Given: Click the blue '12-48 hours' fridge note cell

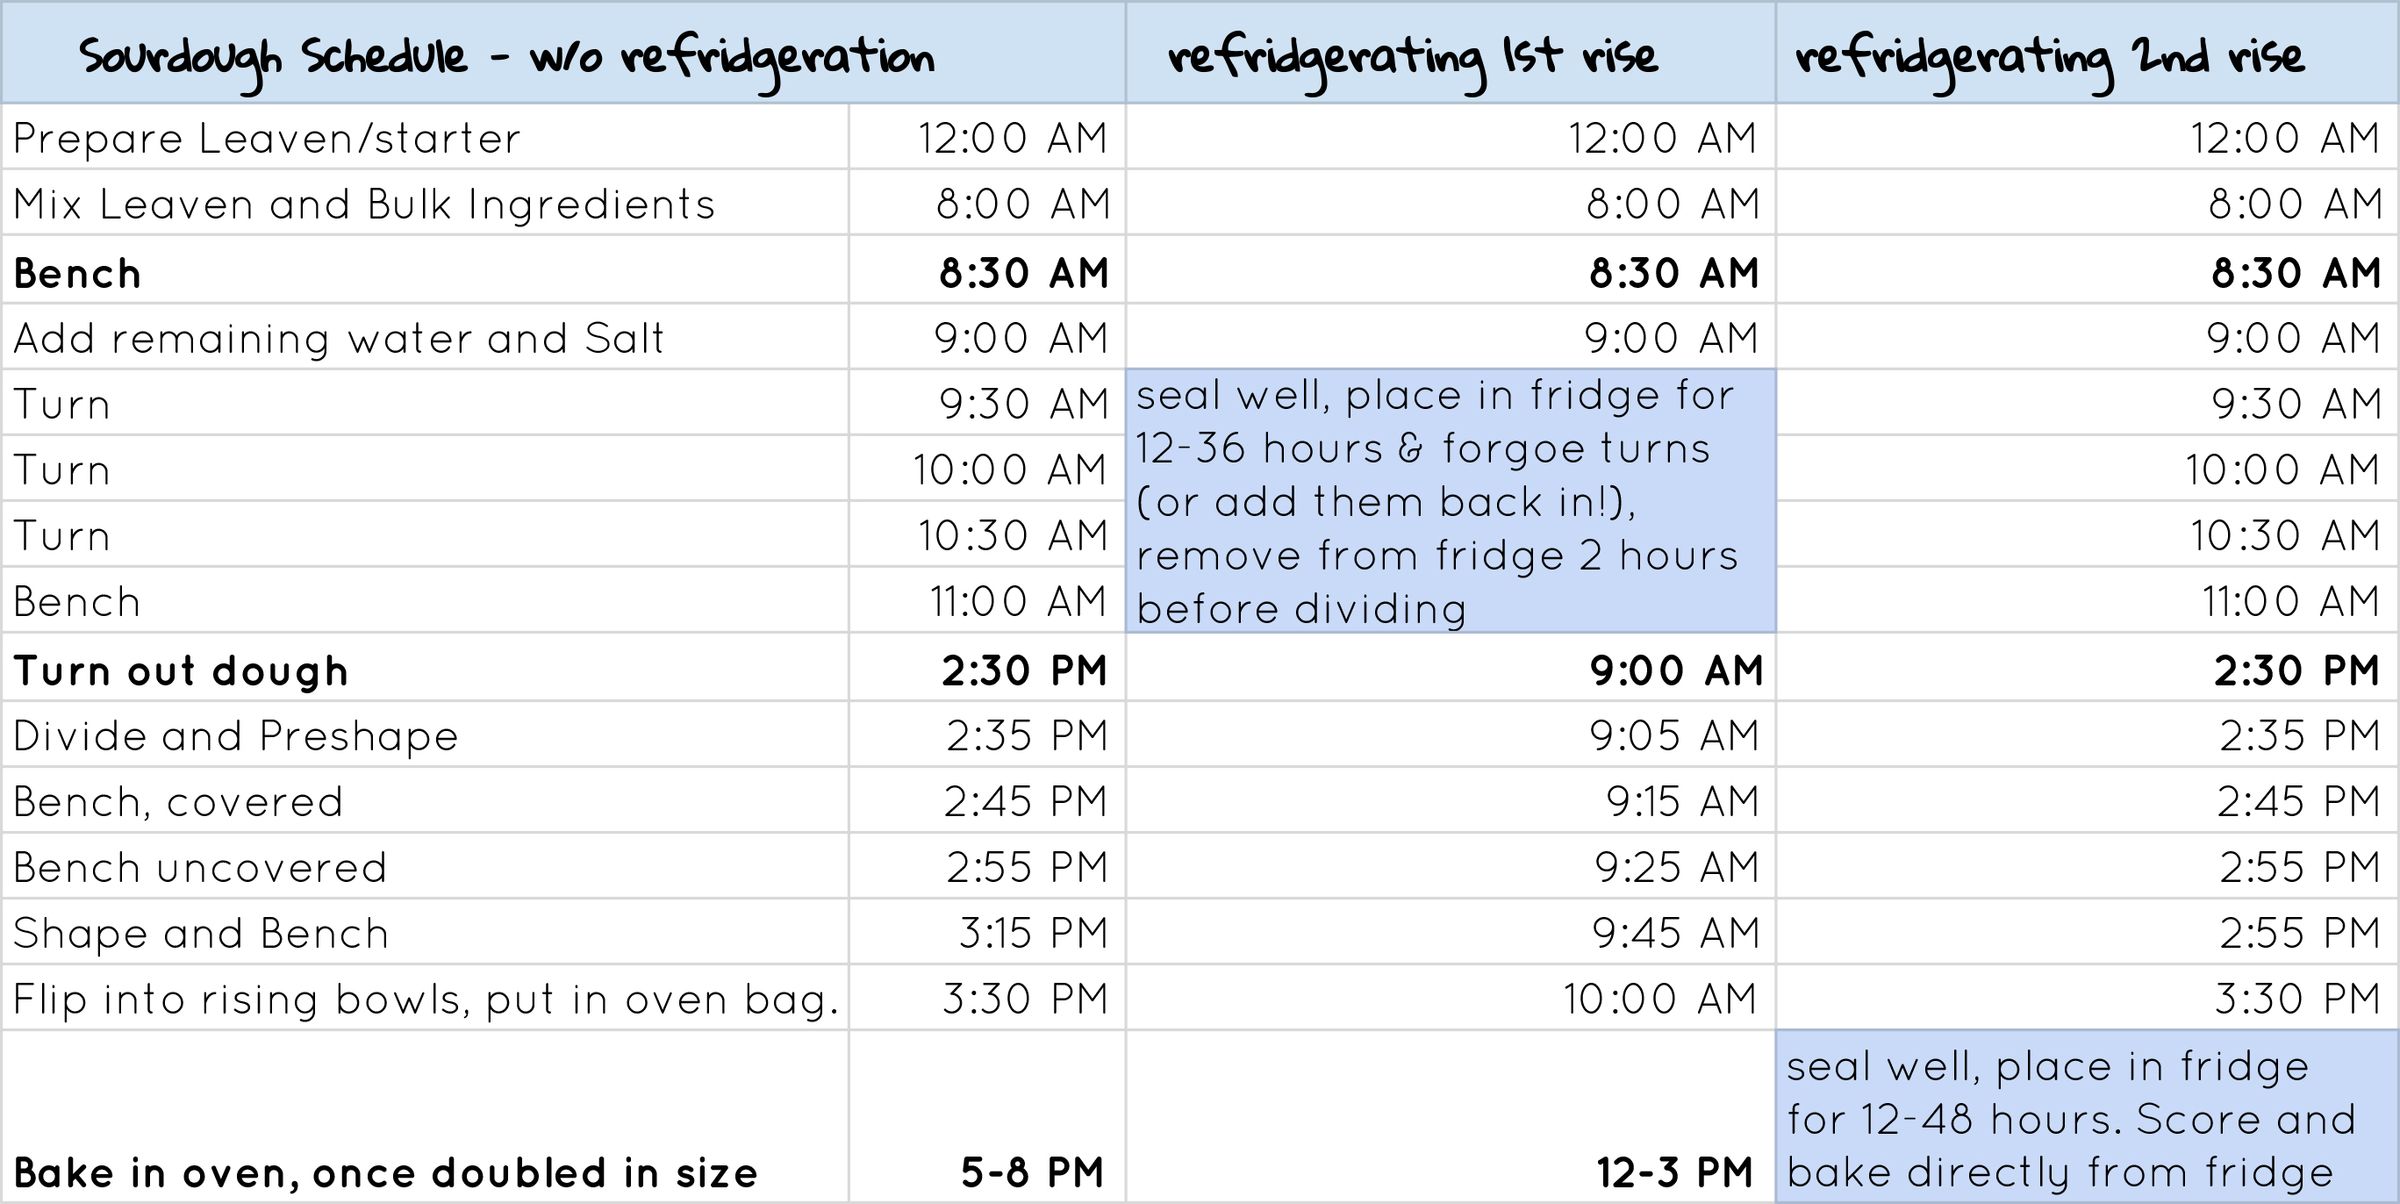Looking at the screenshot, I should point(2086,1118).
